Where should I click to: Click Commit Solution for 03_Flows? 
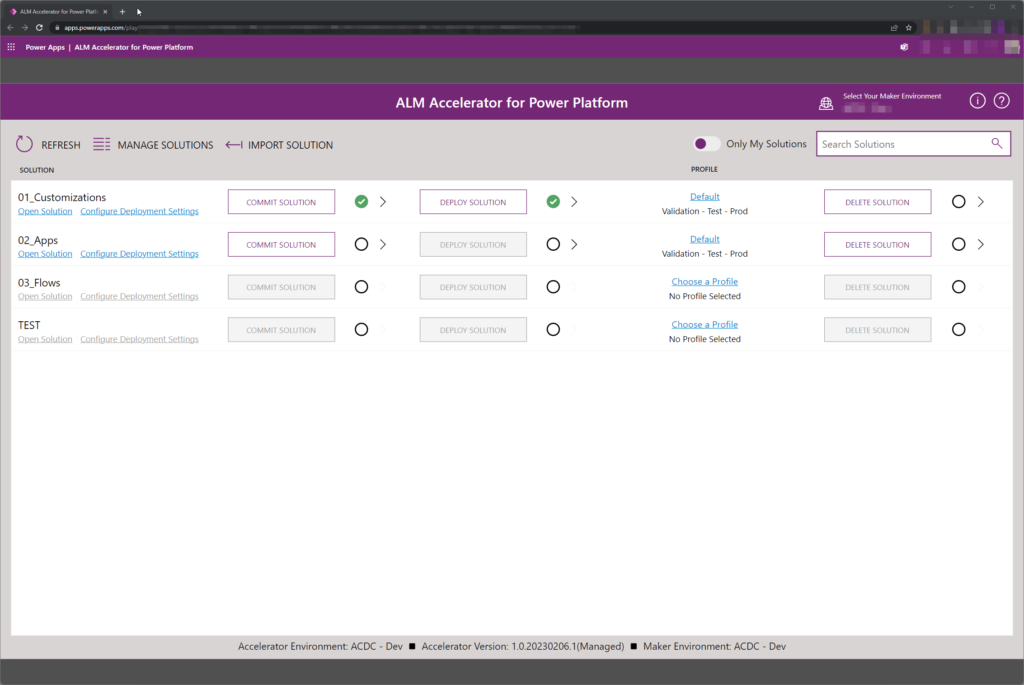click(281, 287)
